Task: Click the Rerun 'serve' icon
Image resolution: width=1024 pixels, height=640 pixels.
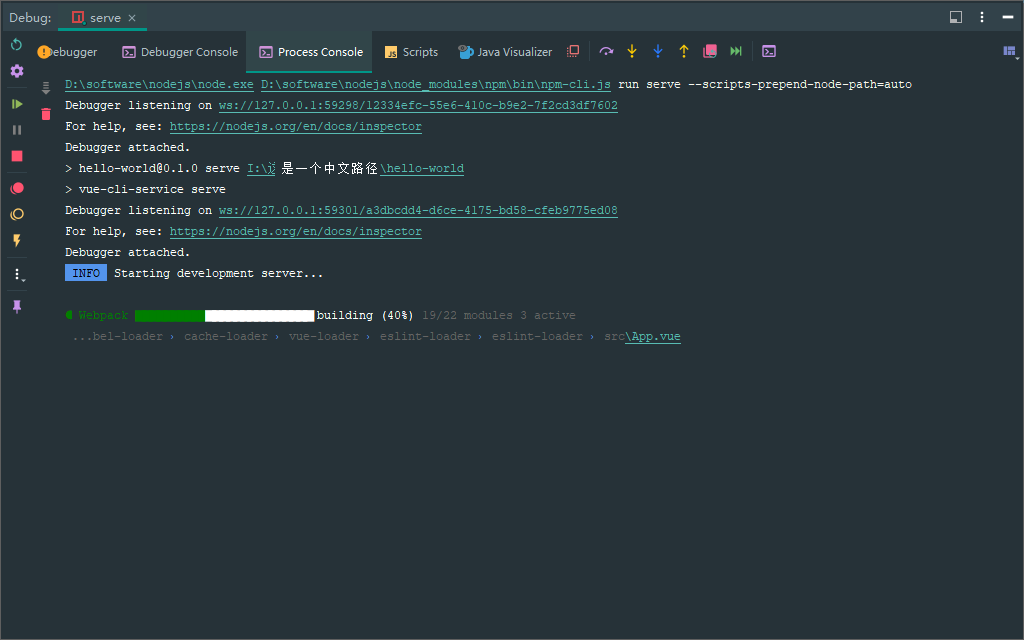Action: coord(16,45)
